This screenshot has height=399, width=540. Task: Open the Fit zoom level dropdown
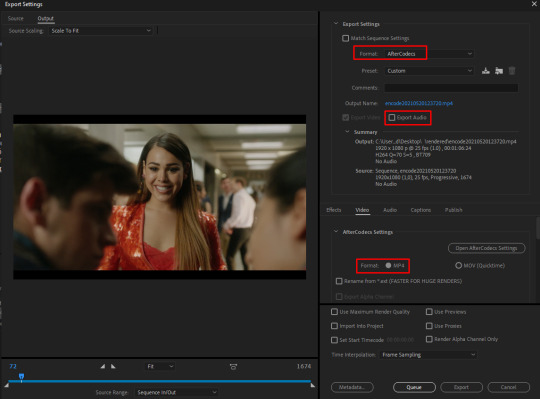160,366
